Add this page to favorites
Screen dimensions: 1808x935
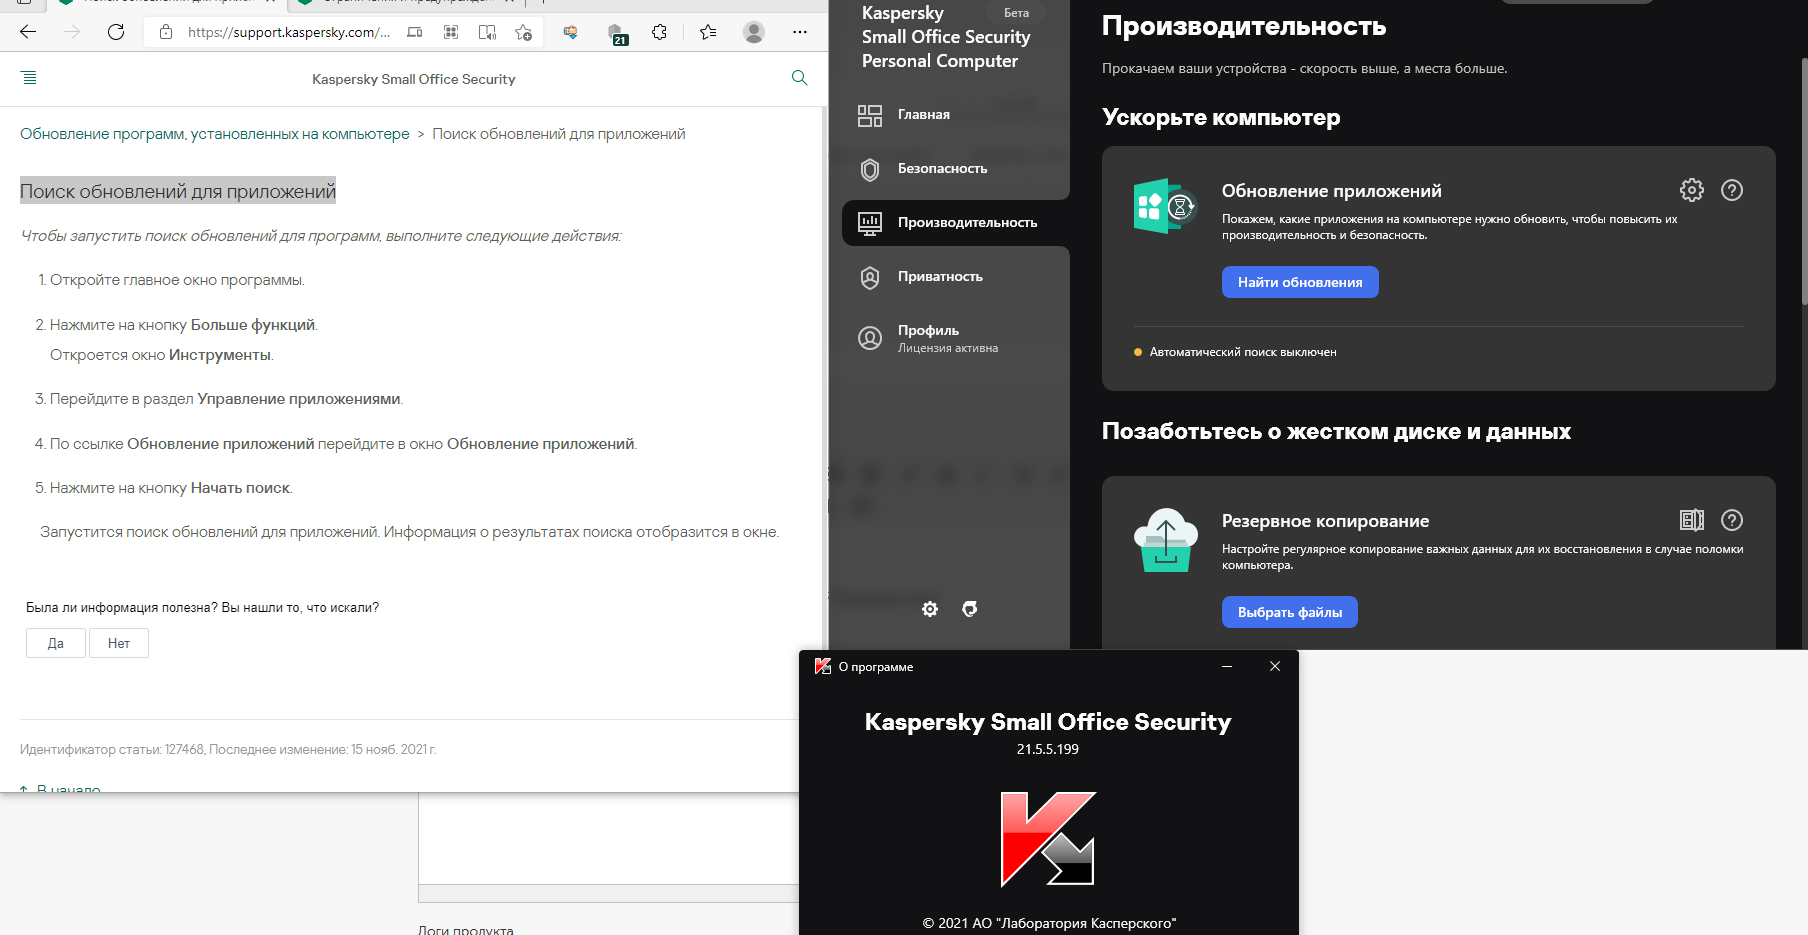point(523,32)
